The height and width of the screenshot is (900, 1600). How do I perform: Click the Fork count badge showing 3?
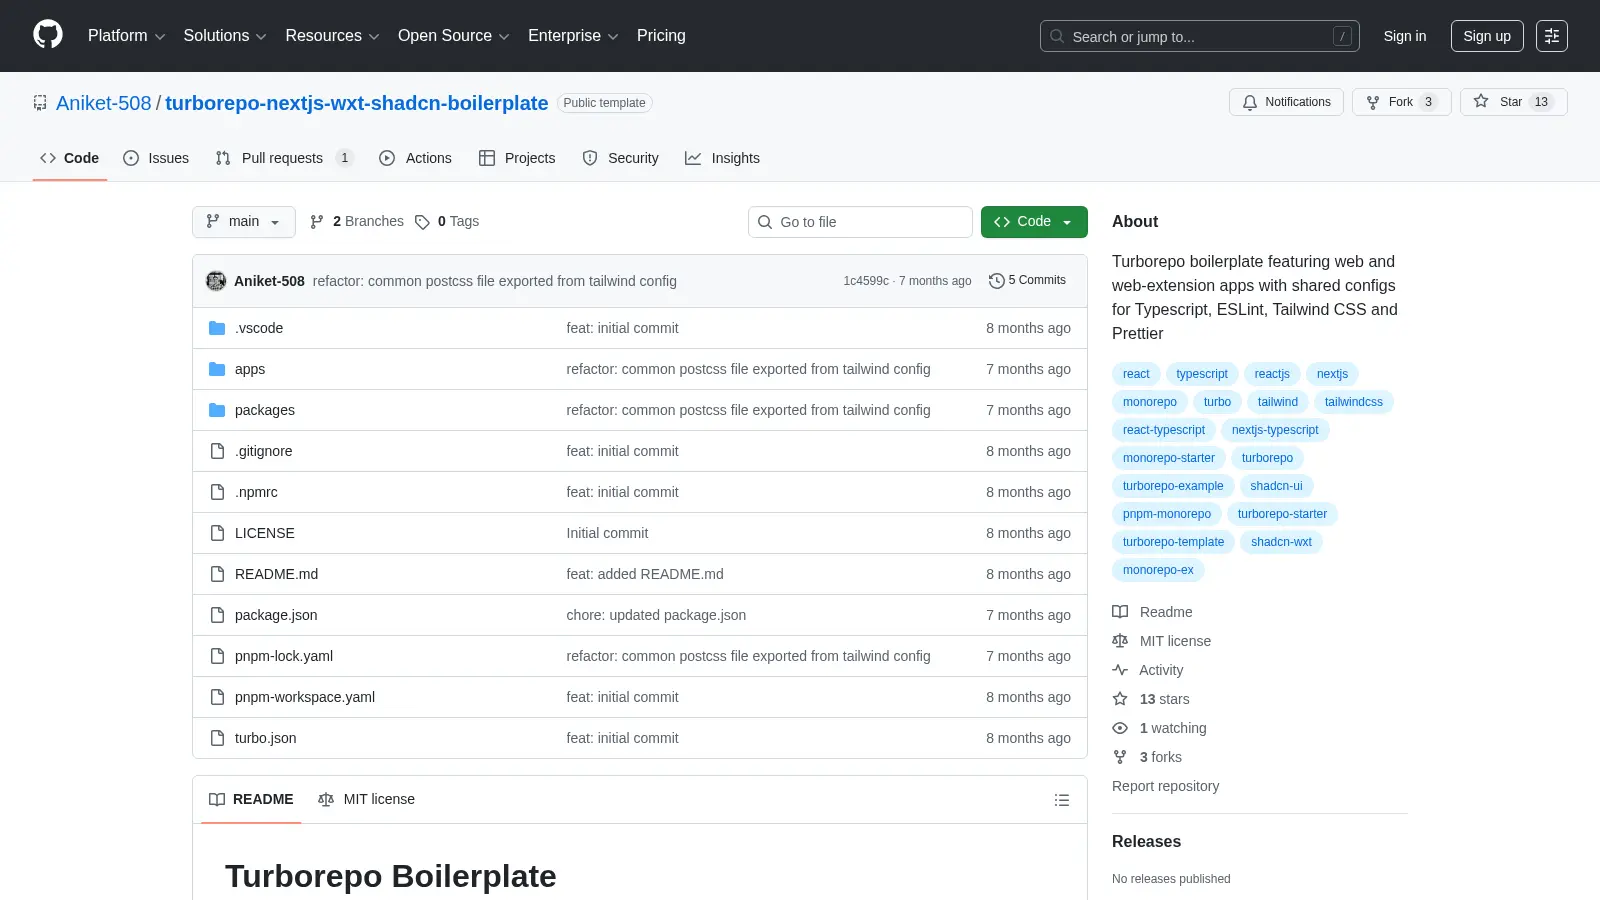click(x=1428, y=102)
